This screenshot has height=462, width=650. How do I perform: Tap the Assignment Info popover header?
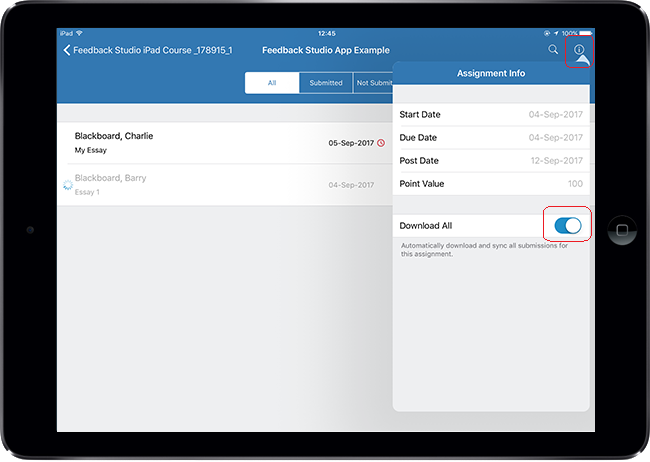(491, 74)
